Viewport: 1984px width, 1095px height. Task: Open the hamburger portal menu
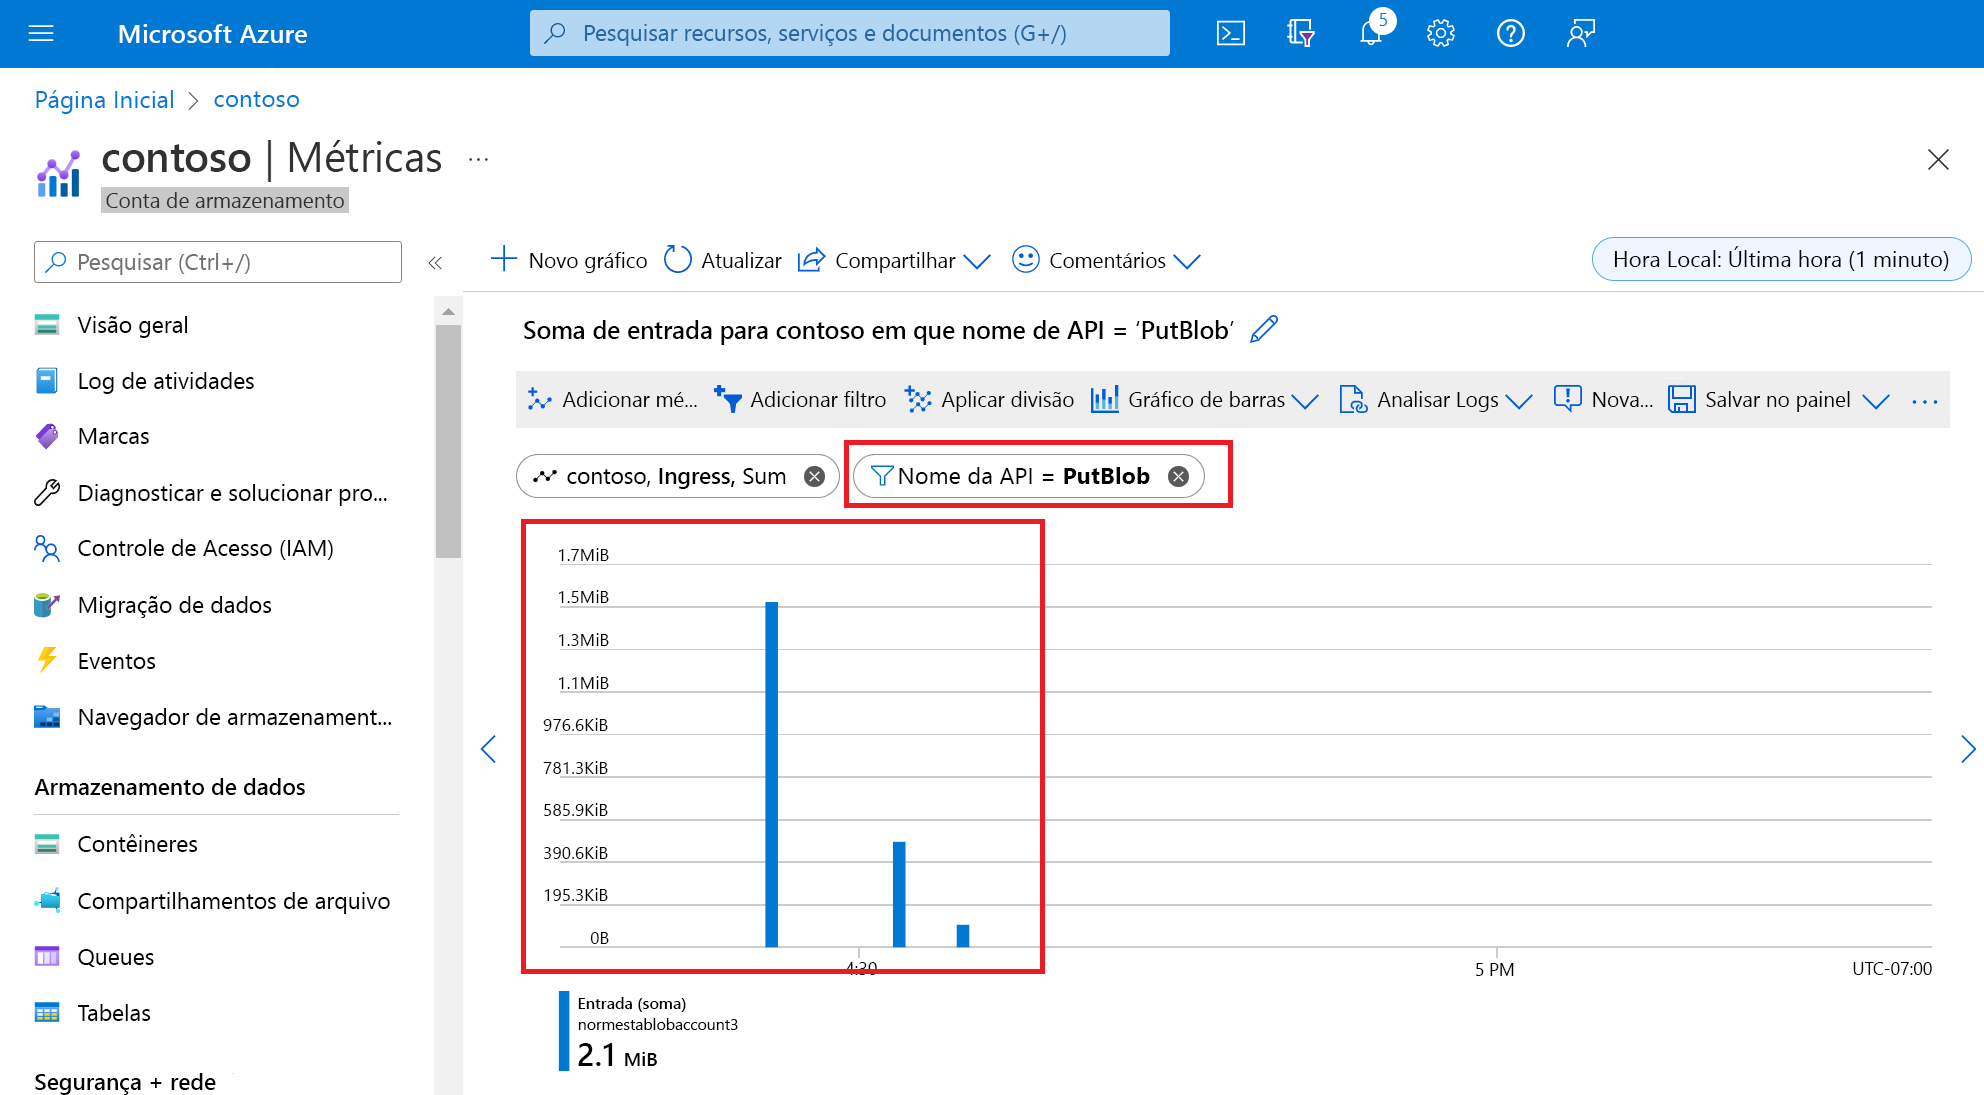[41, 34]
